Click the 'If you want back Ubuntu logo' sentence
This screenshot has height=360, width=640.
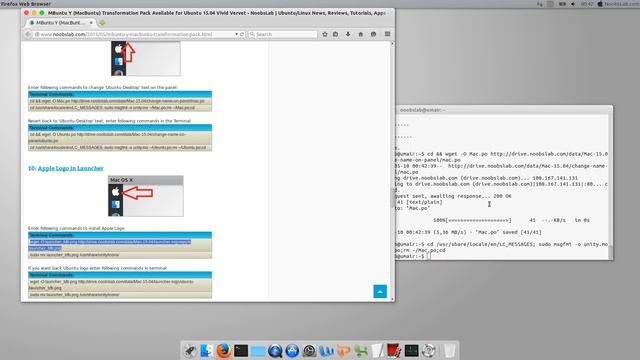[98, 268]
